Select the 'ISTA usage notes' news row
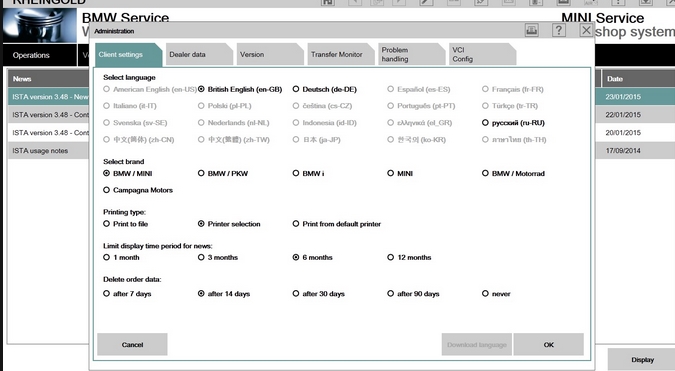This screenshot has height=371, width=675. pos(49,151)
